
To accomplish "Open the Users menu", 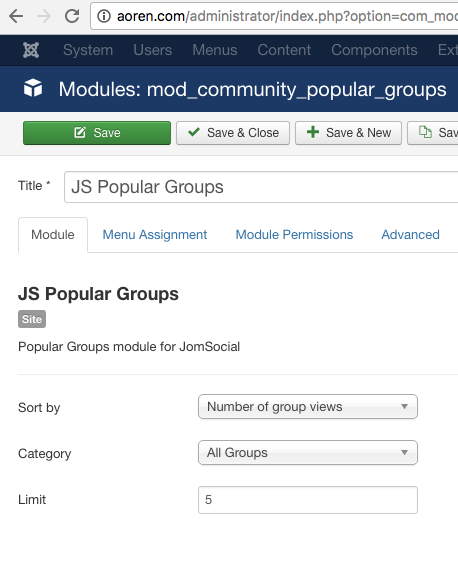I will 153,50.
